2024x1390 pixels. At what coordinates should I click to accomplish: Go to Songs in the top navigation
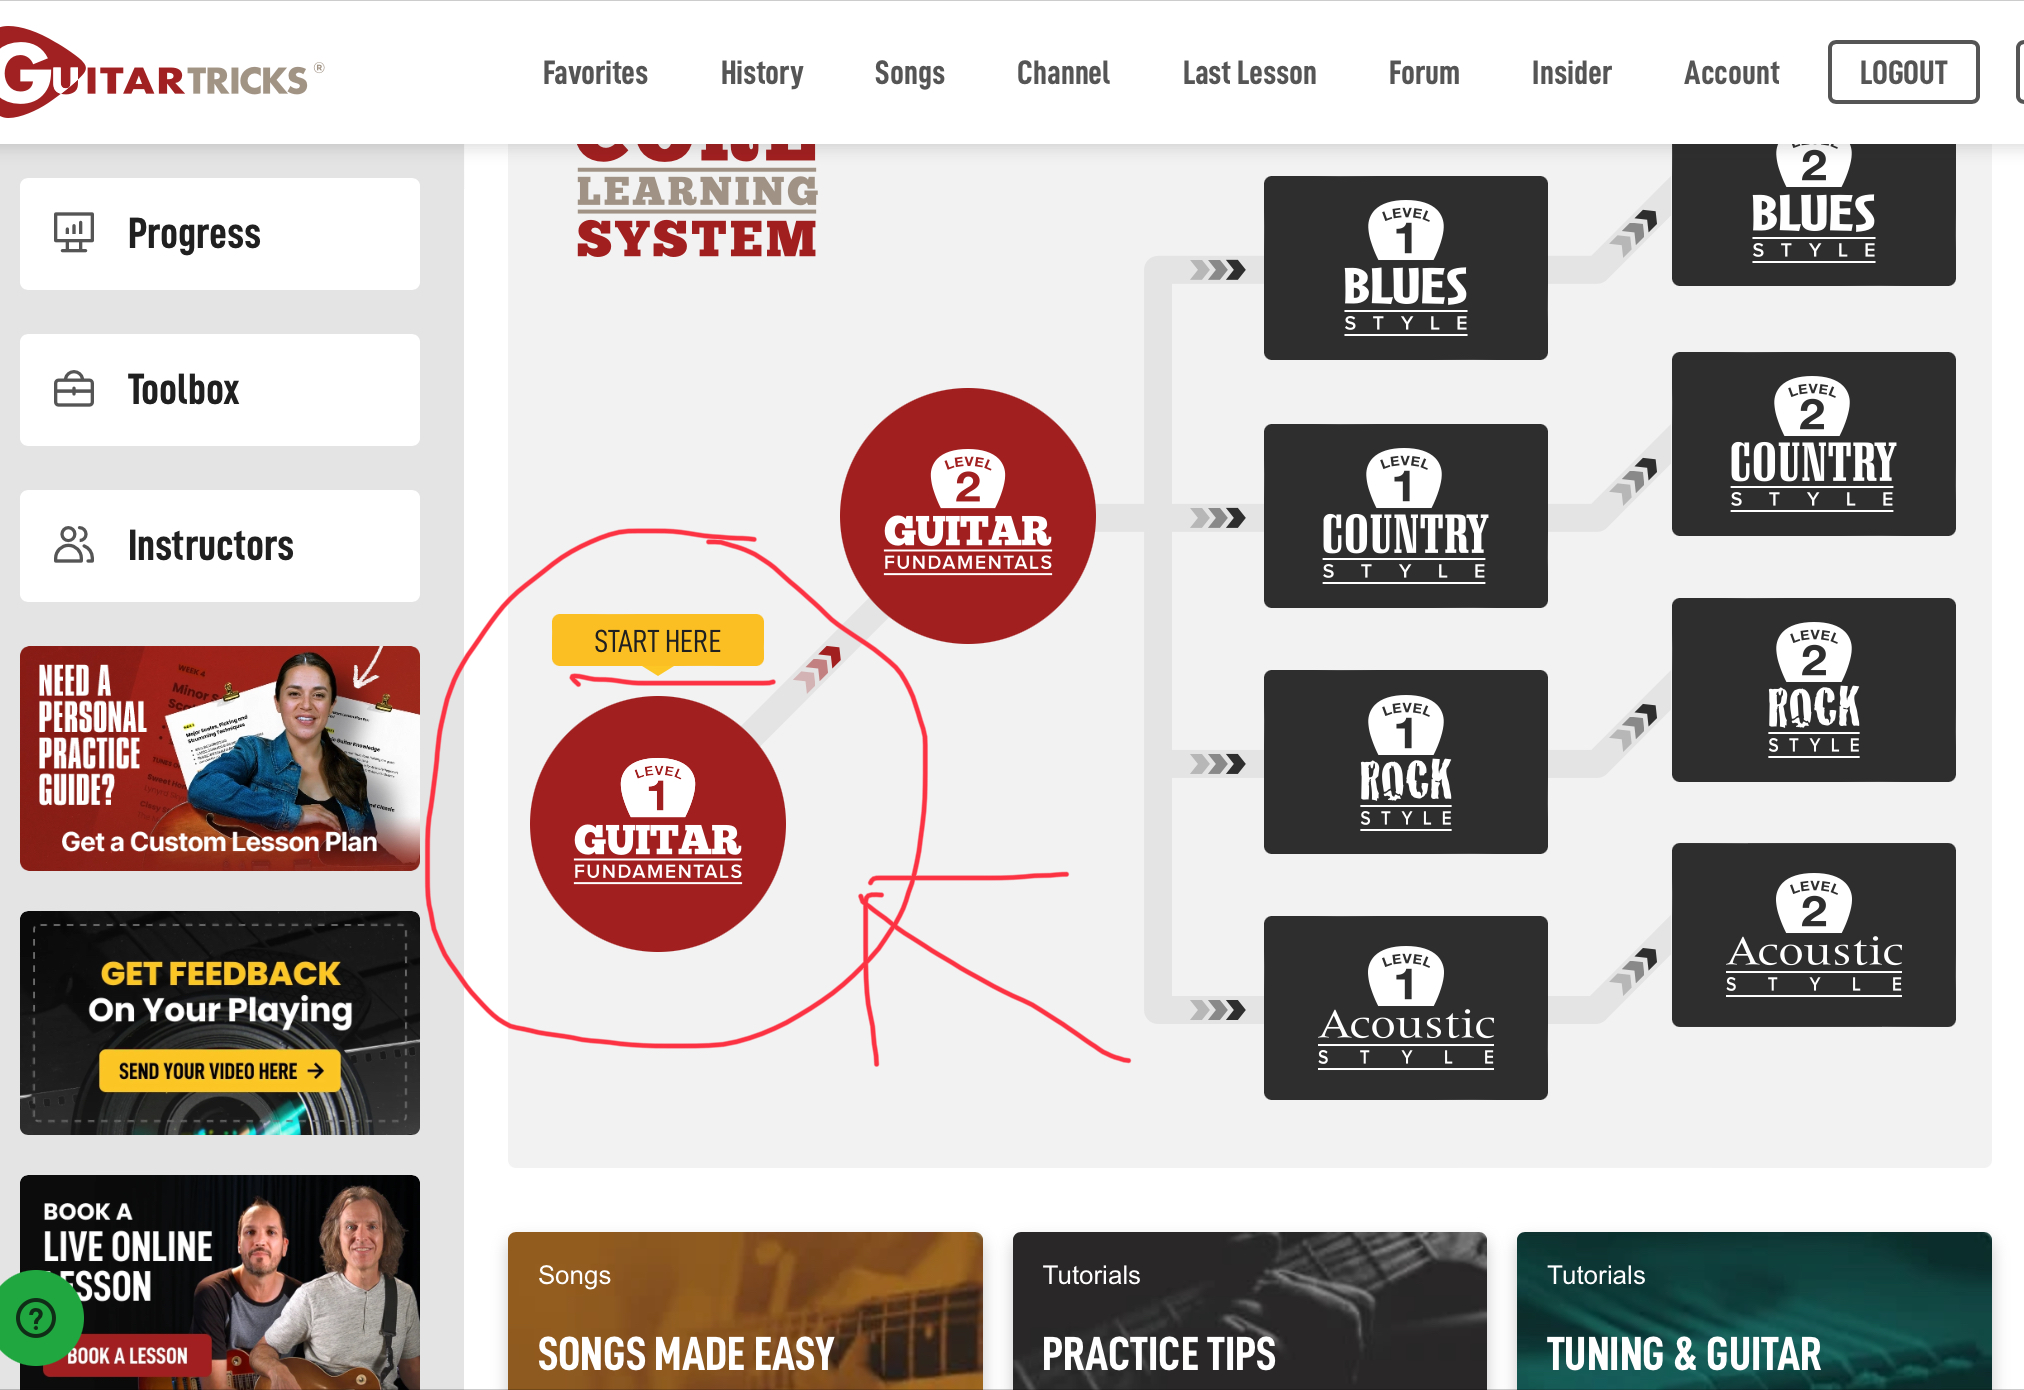910,73
